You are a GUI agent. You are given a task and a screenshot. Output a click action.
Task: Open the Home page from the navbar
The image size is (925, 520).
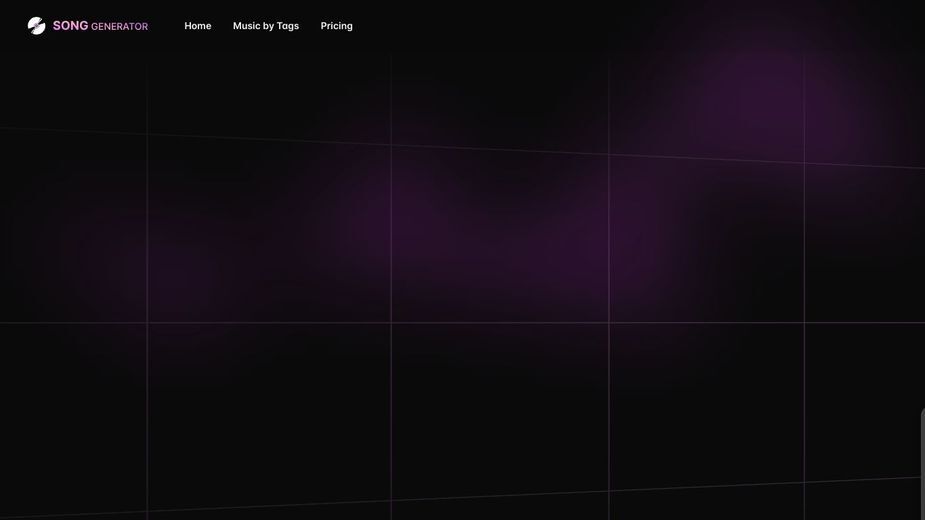pos(198,26)
